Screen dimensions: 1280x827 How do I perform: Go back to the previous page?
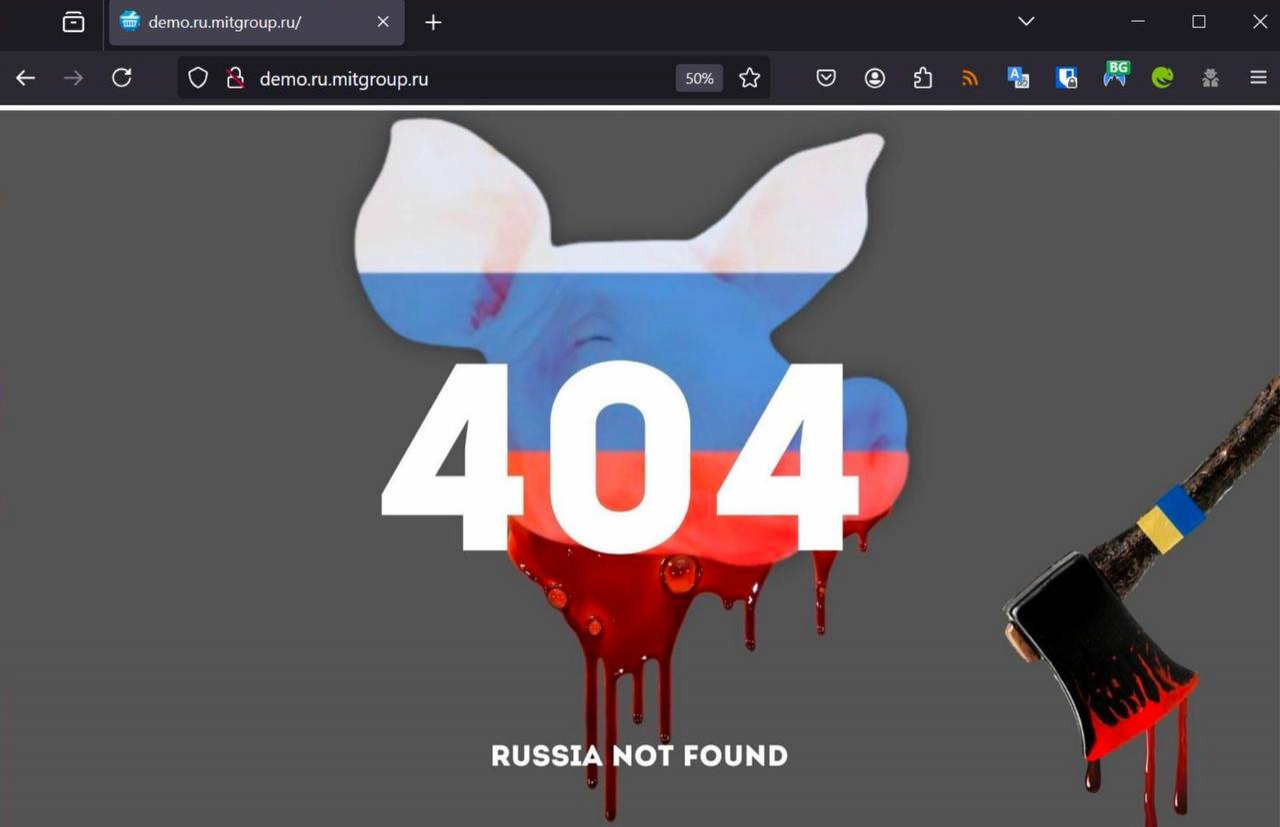click(x=26, y=78)
